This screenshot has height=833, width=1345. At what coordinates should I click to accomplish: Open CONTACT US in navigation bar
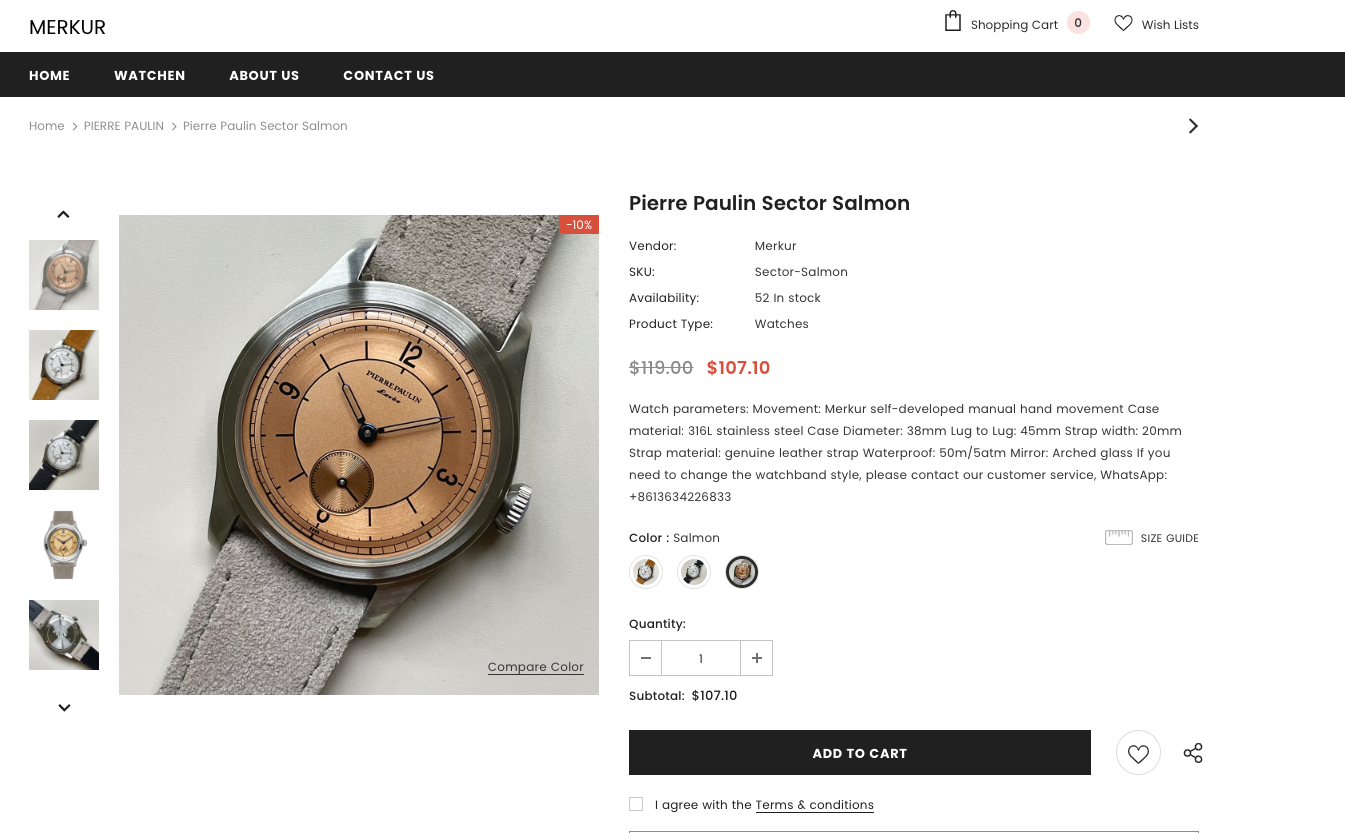[388, 75]
